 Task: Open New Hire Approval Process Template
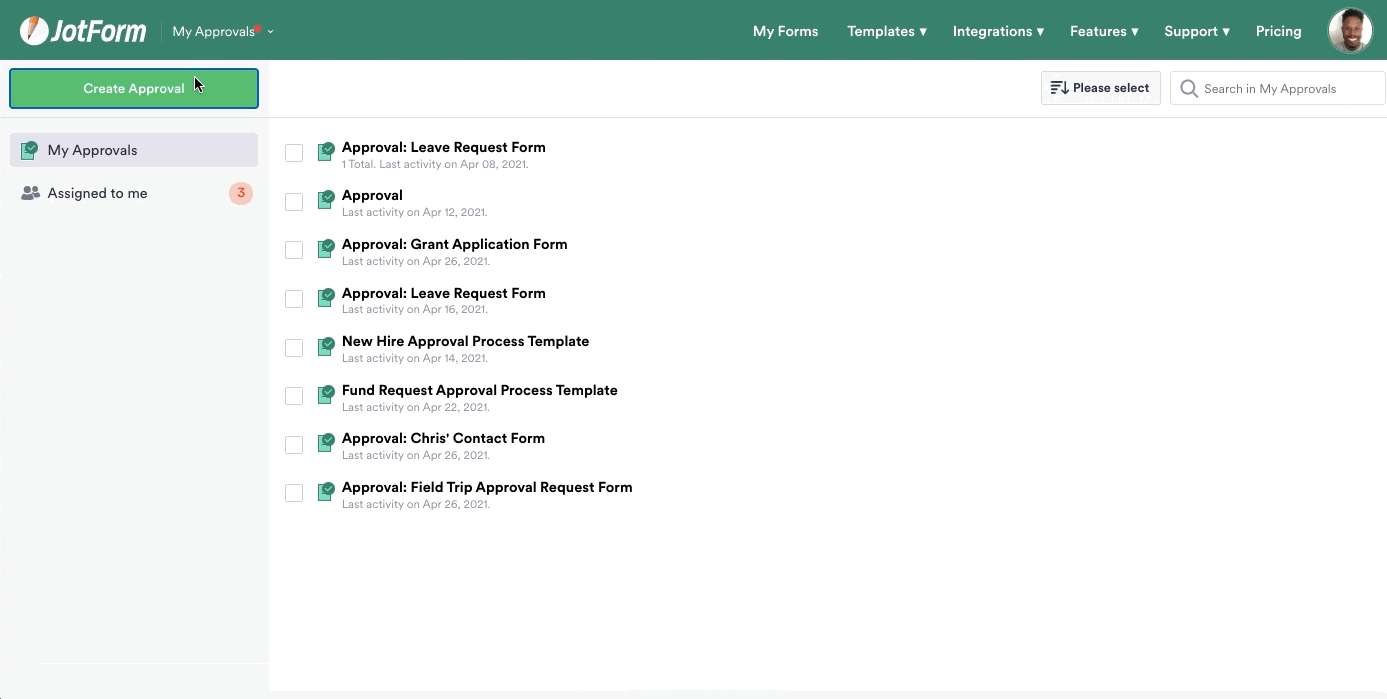(465, 341)
